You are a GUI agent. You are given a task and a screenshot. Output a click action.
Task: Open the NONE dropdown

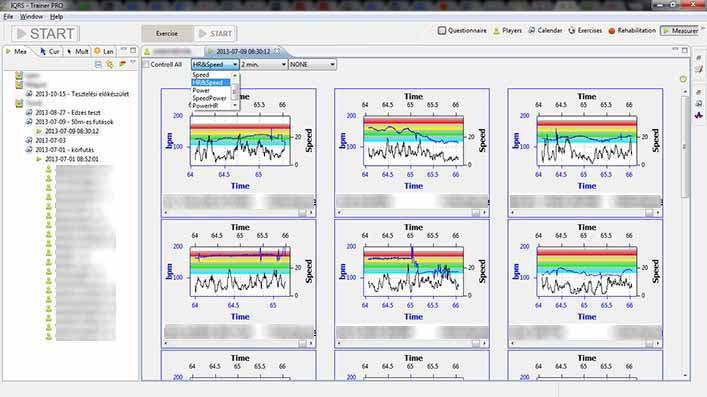pyautogui.click(x=312, y=65)
